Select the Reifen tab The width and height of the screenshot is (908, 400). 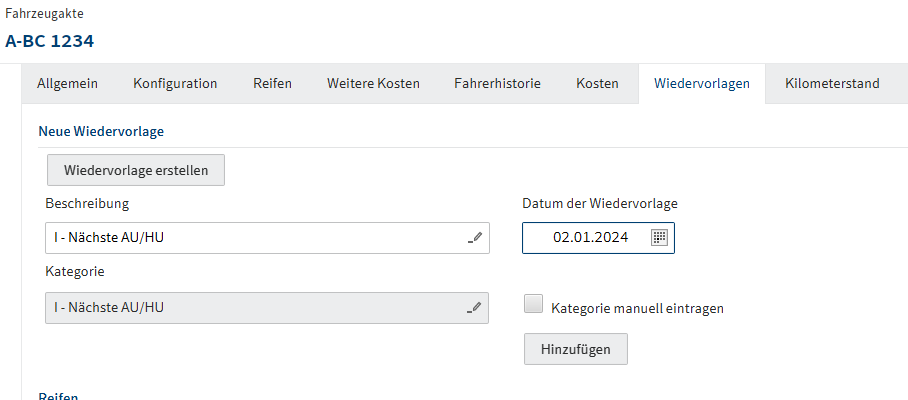click(272, 84)
